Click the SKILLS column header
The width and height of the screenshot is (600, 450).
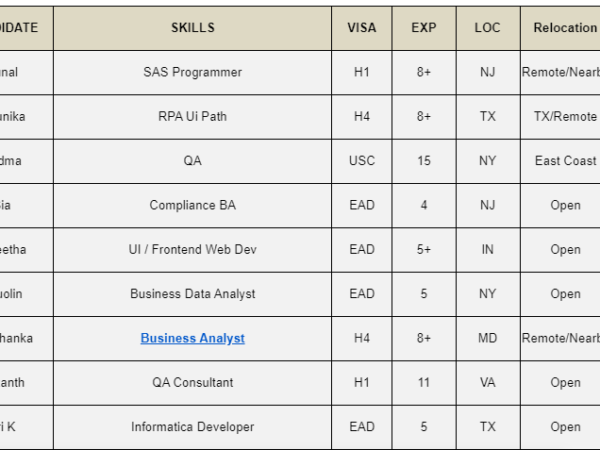tap(192, 28)
